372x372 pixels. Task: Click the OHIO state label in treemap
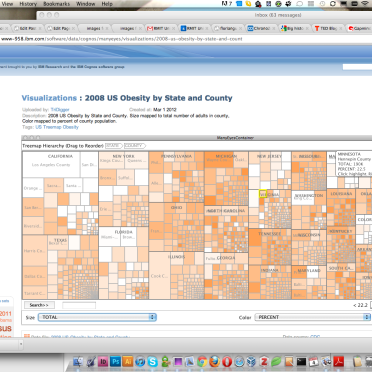click(177, 208)
